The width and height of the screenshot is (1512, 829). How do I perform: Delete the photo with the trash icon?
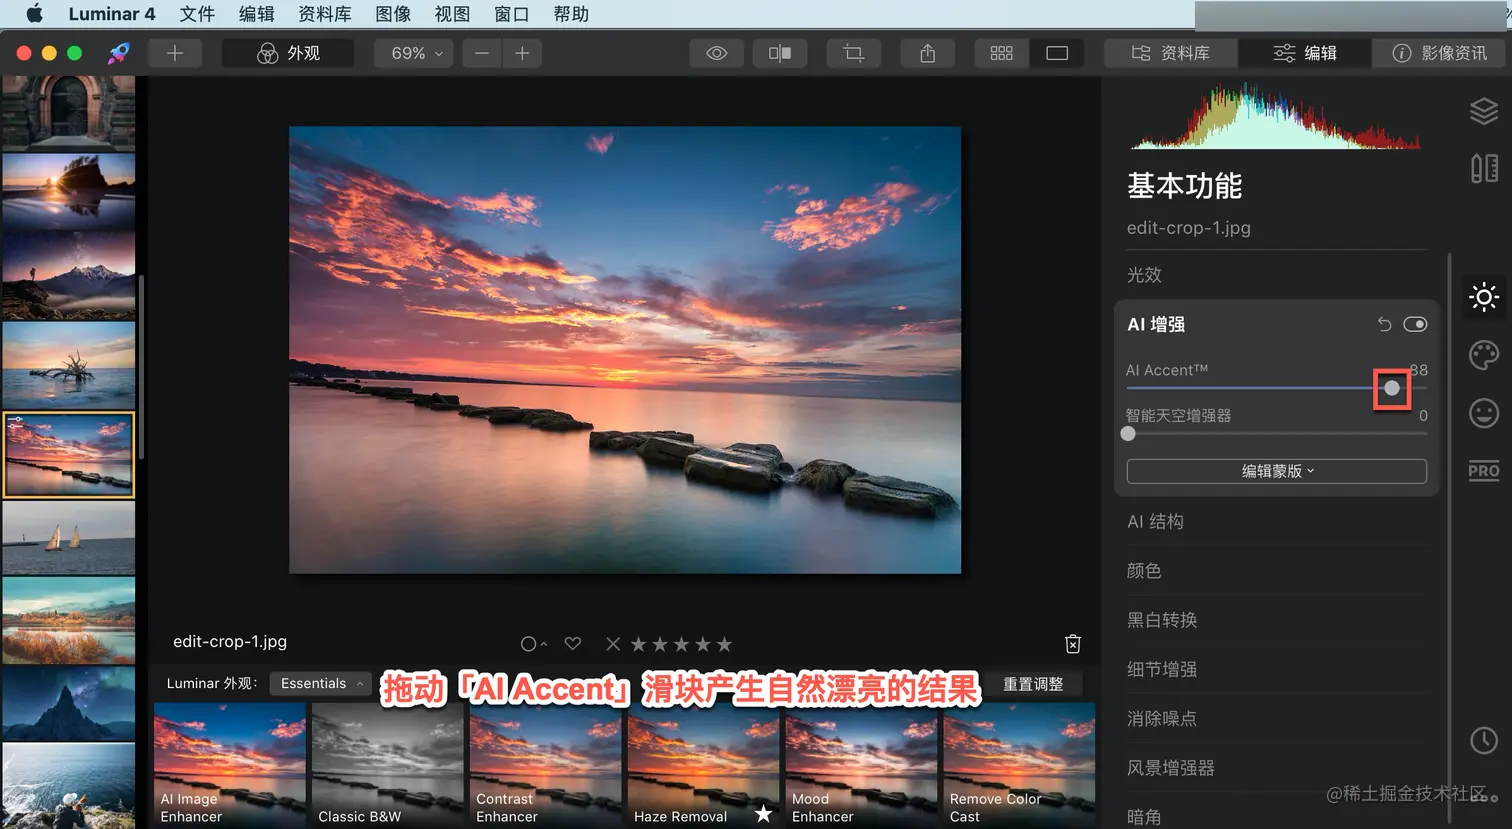1073,644
